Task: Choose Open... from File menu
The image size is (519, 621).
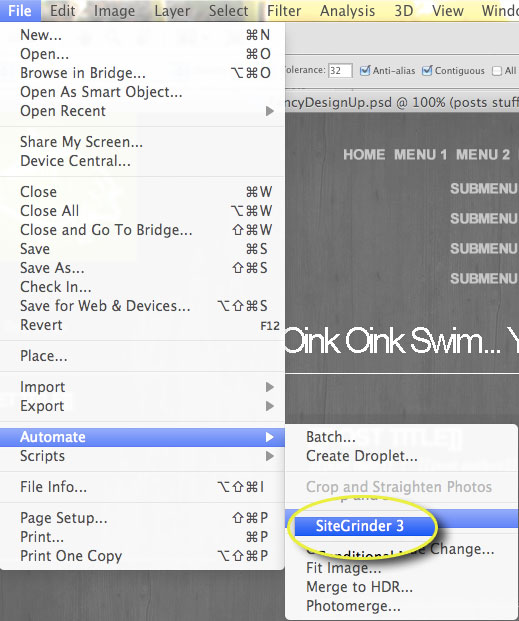Action: tap(142, 54)
